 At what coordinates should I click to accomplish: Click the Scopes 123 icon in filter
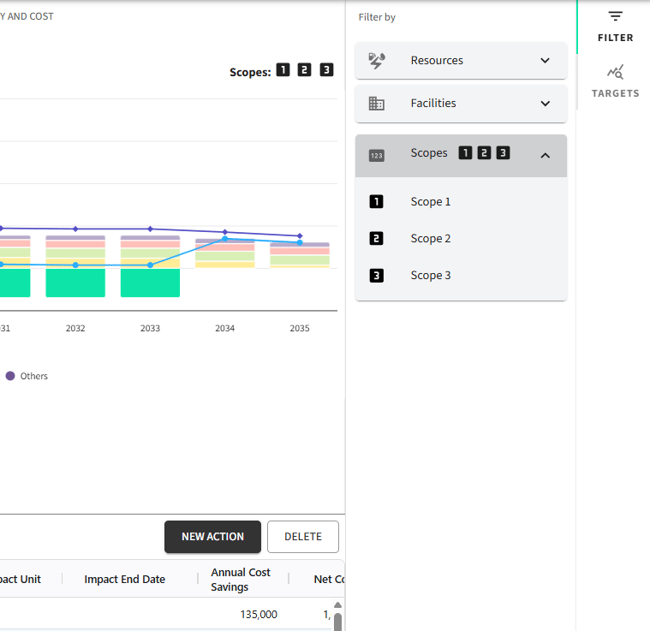coord(377,155)
